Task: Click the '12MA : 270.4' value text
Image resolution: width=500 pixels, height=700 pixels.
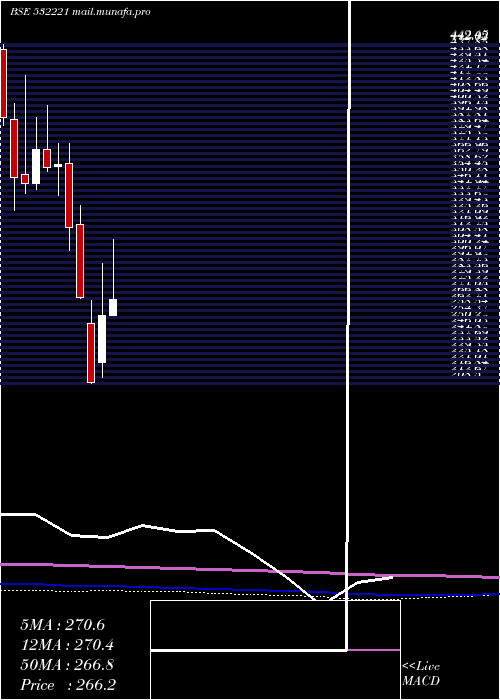Action: 67,645
